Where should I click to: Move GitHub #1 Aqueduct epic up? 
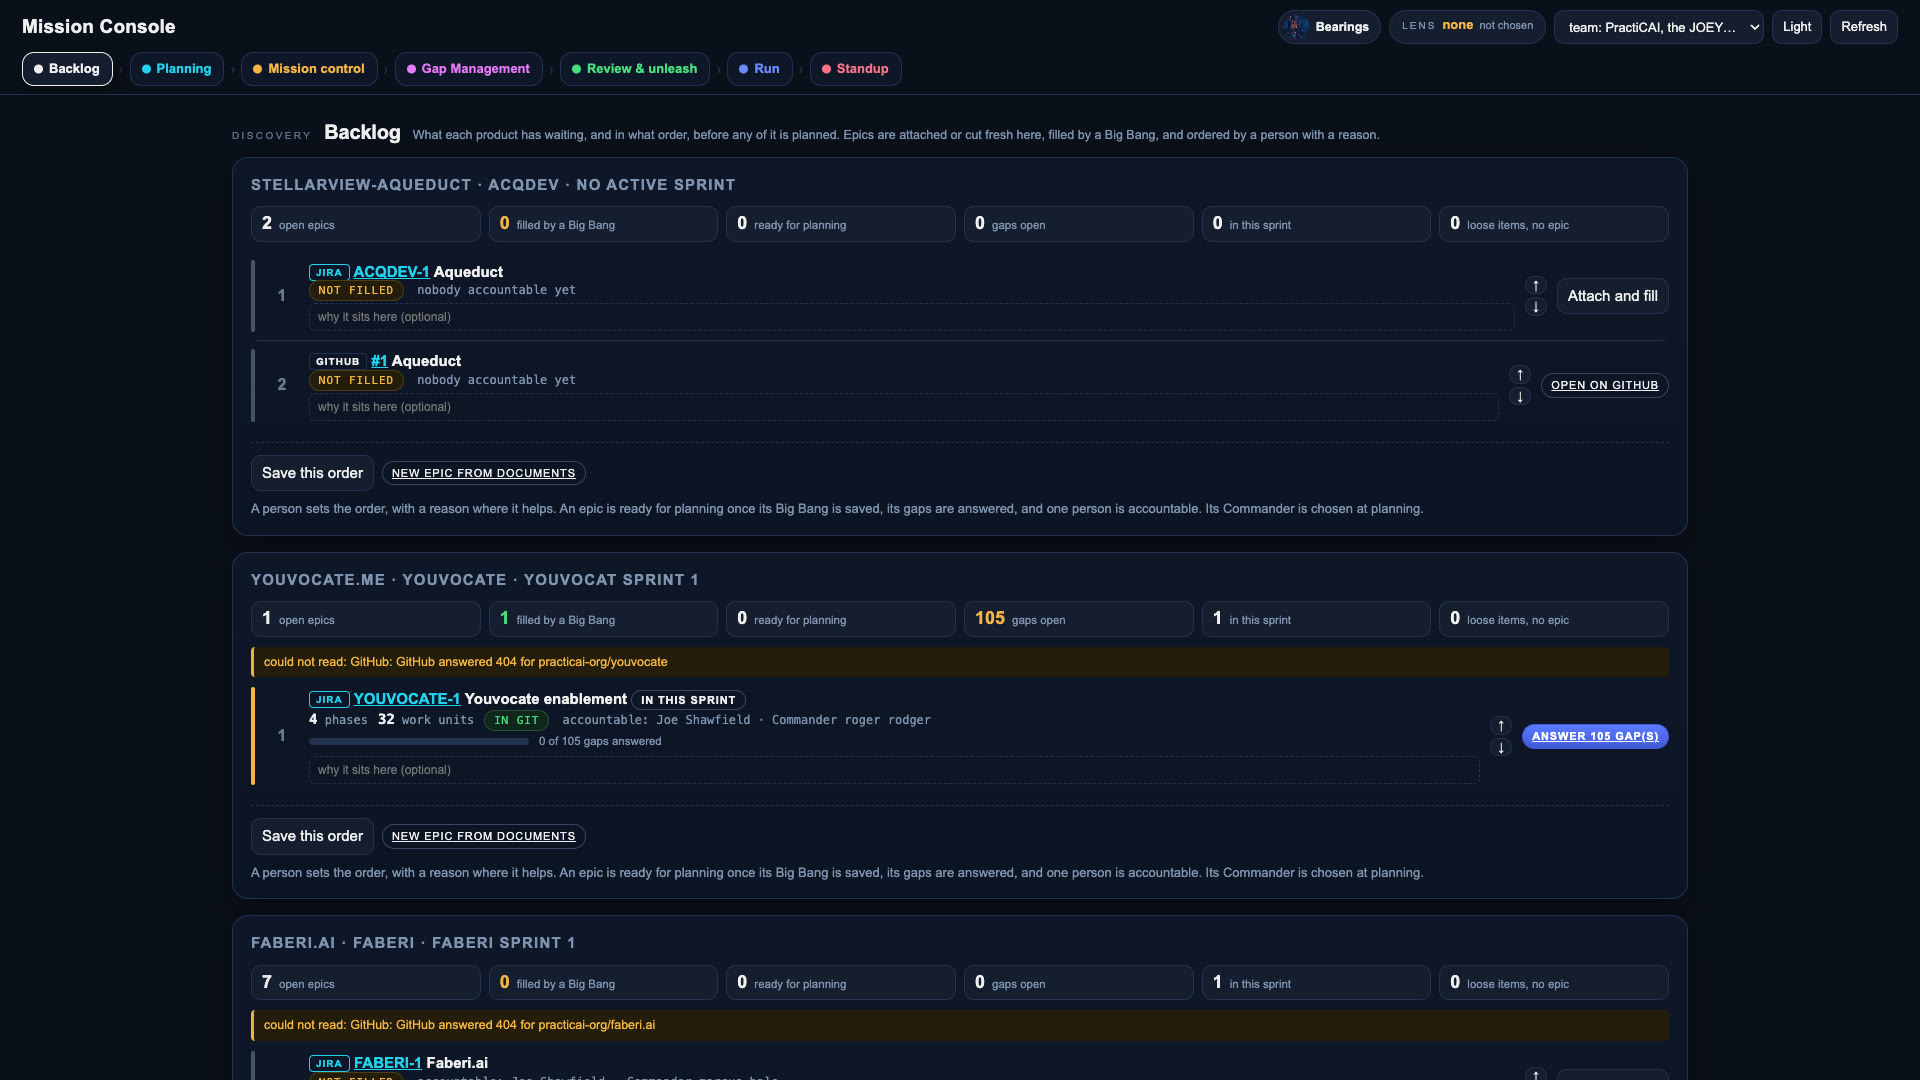[x=1520, y=375]
